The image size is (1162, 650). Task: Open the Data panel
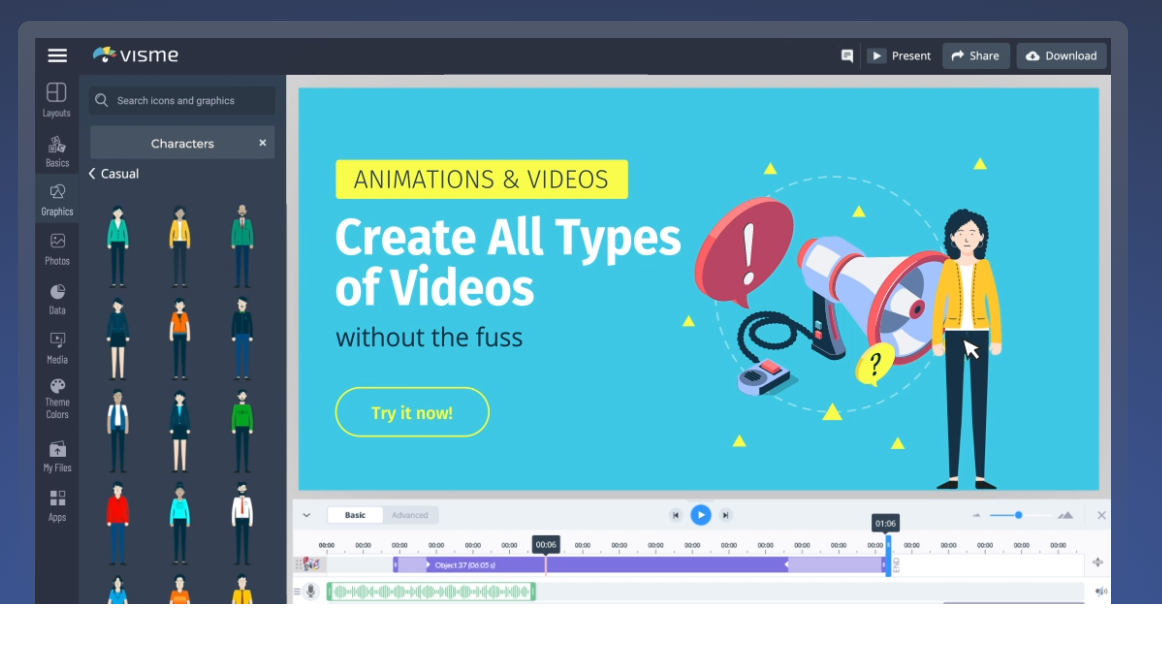click(x=57, y=299)
